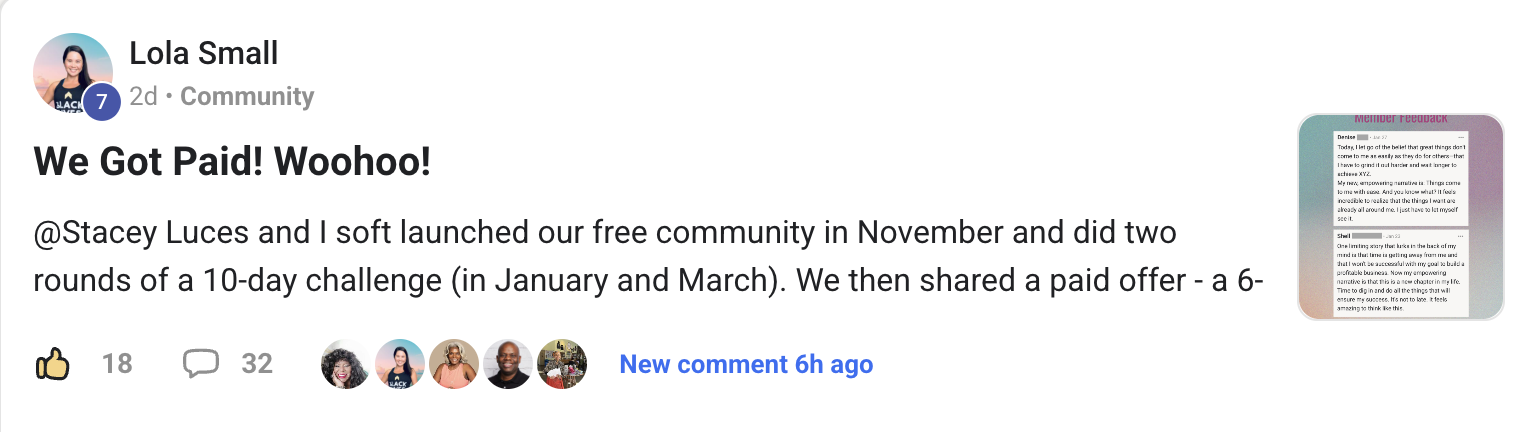Click the 18 likes count
The width and height of the screenshot is (1520, 432).
[117, 364]
